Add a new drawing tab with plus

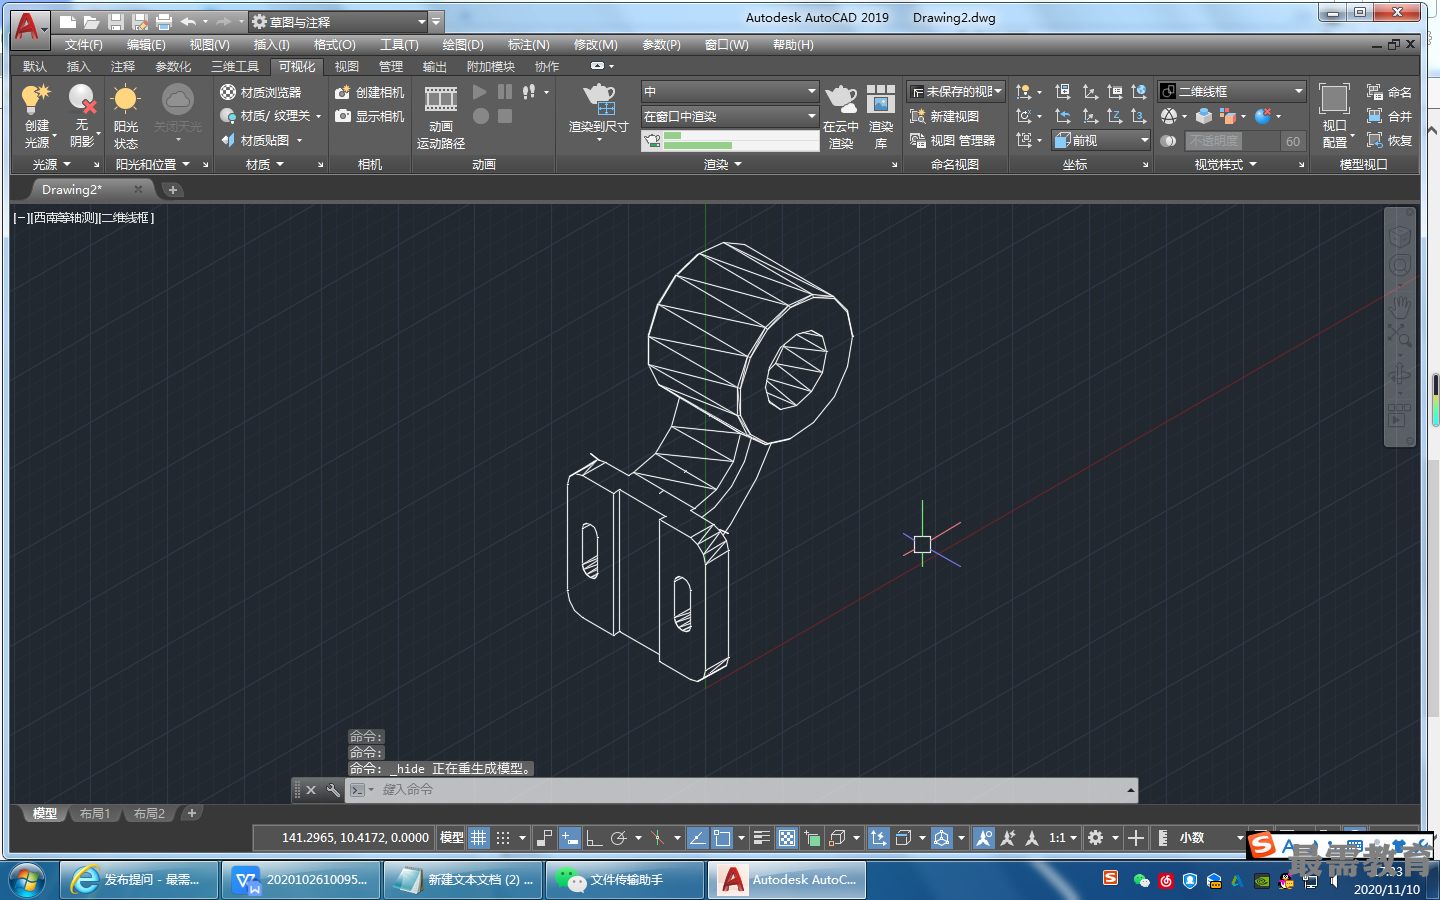173,190
